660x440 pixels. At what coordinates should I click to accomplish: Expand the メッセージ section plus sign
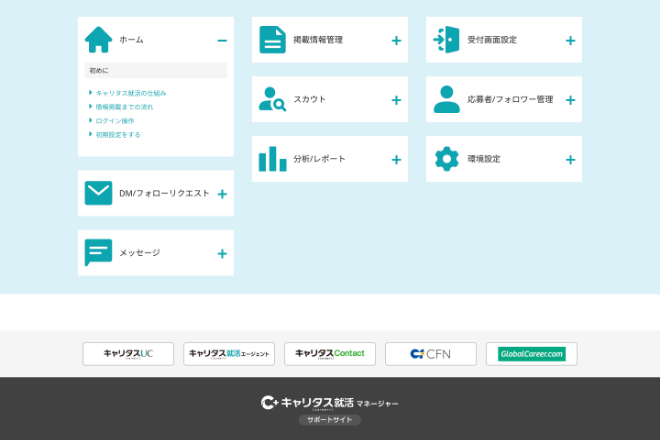(222, 254)
